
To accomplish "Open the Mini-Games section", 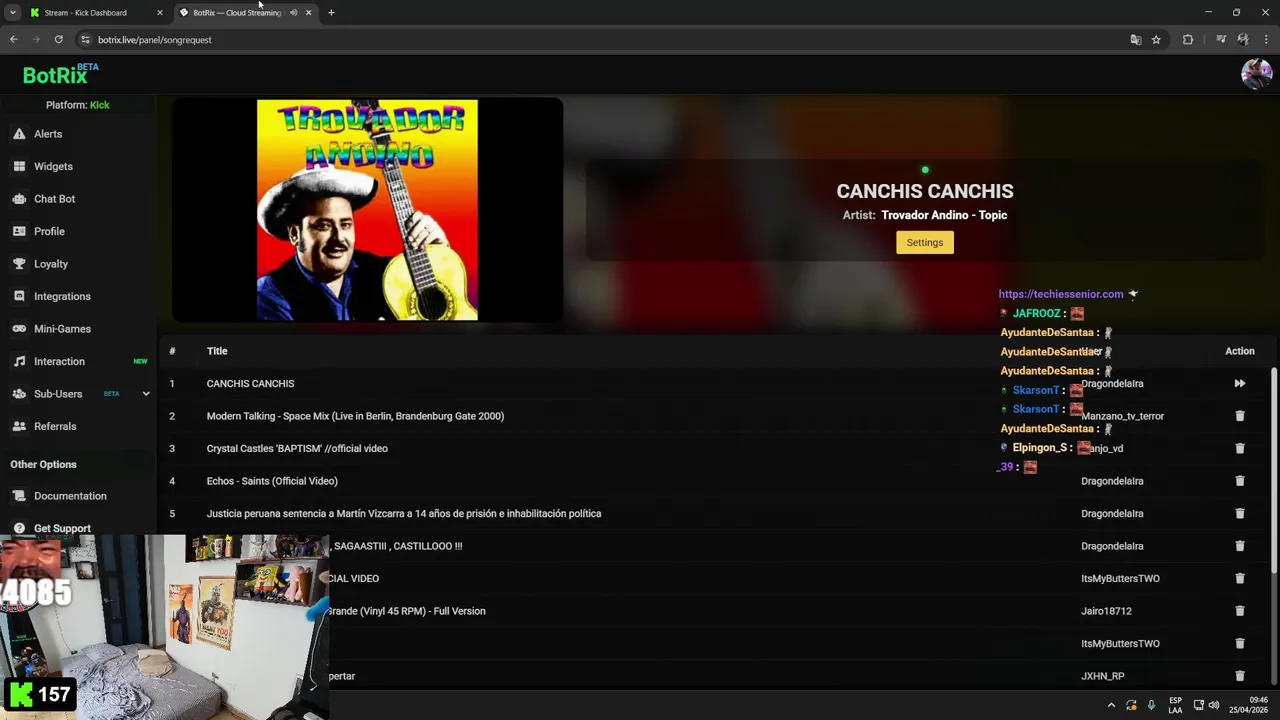I will (62, 329).
